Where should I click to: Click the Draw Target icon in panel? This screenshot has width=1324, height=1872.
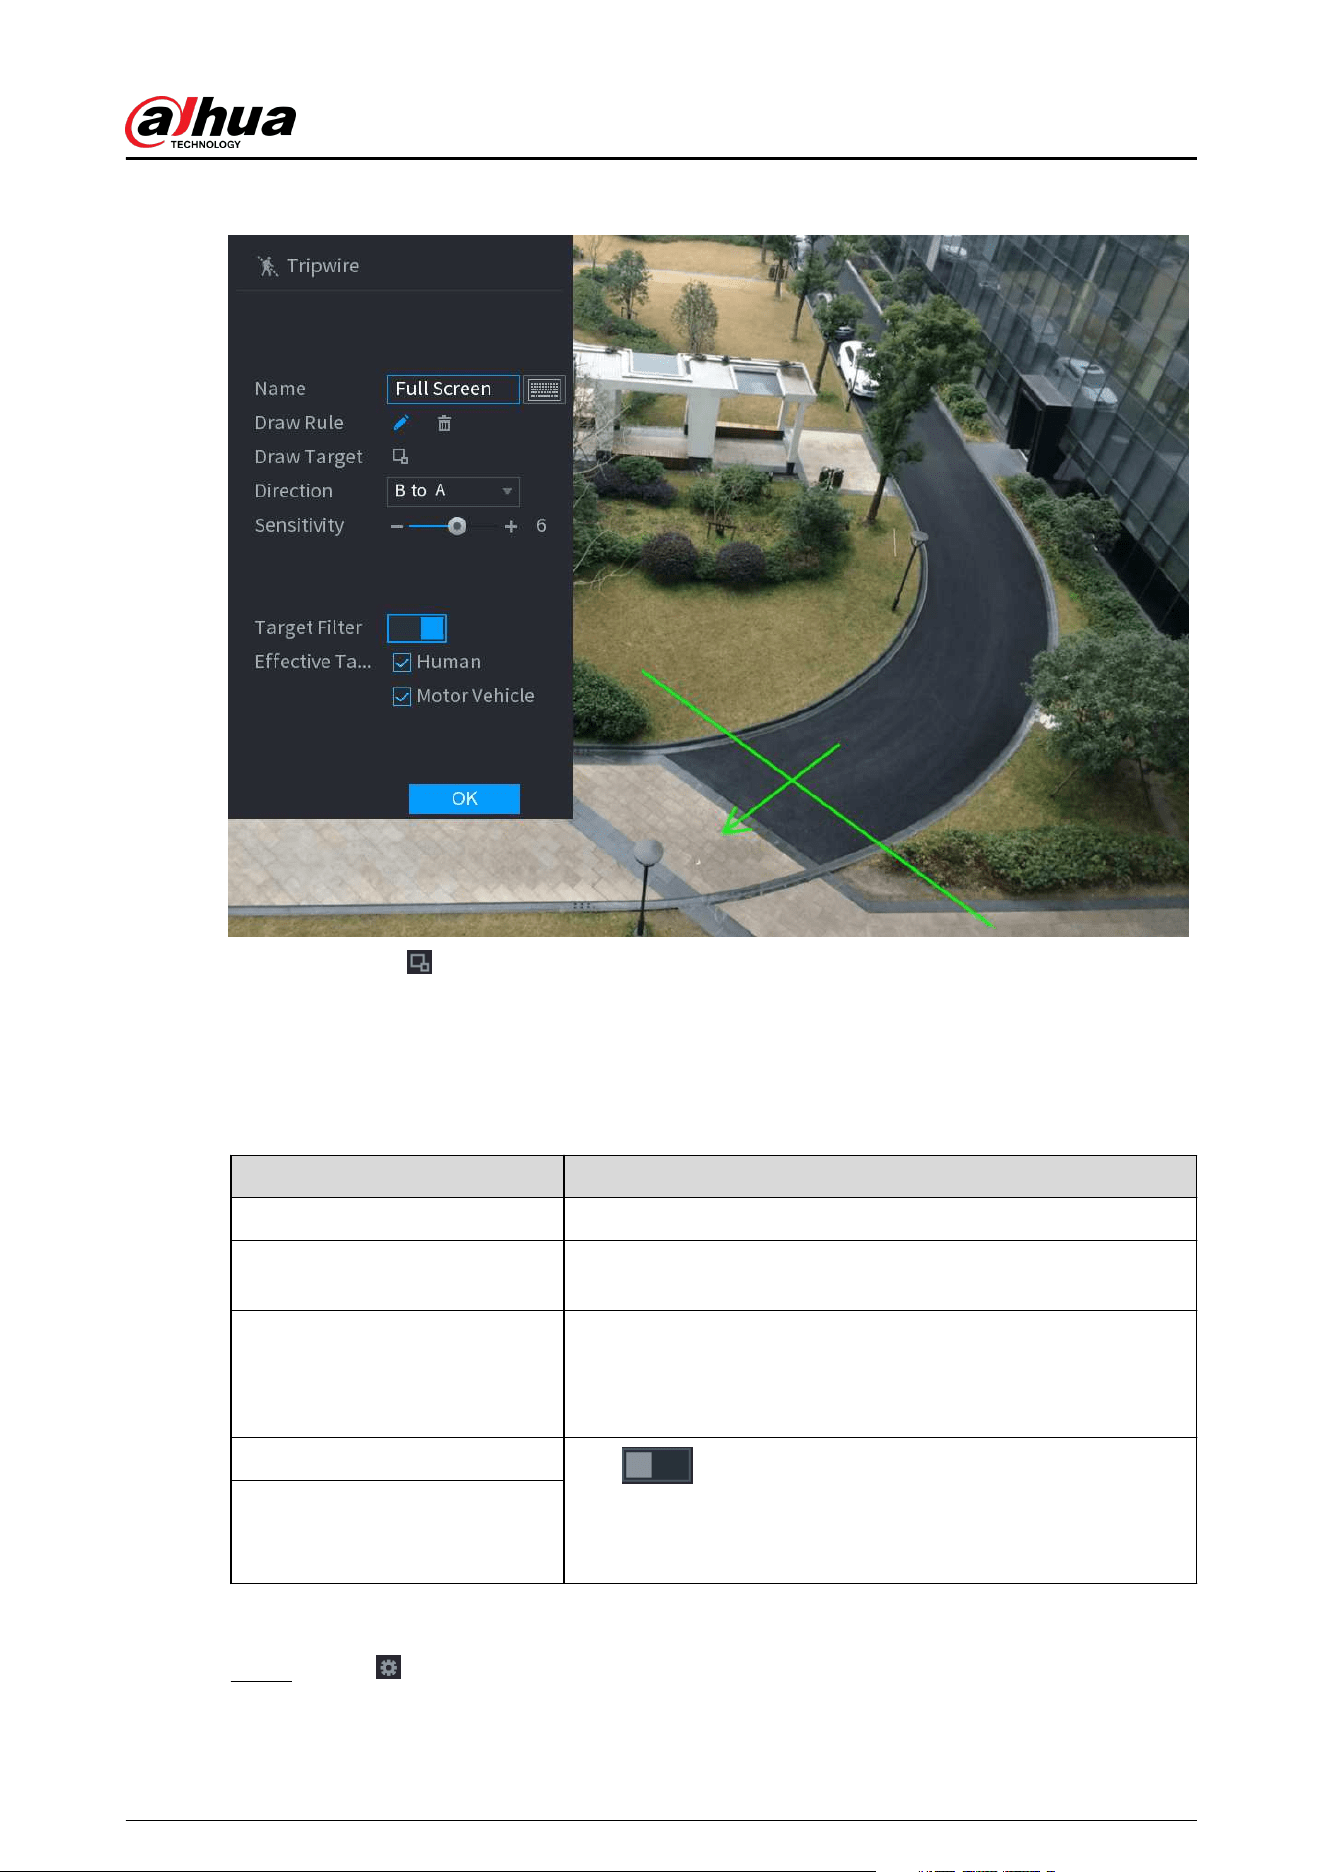coord(400,457)
